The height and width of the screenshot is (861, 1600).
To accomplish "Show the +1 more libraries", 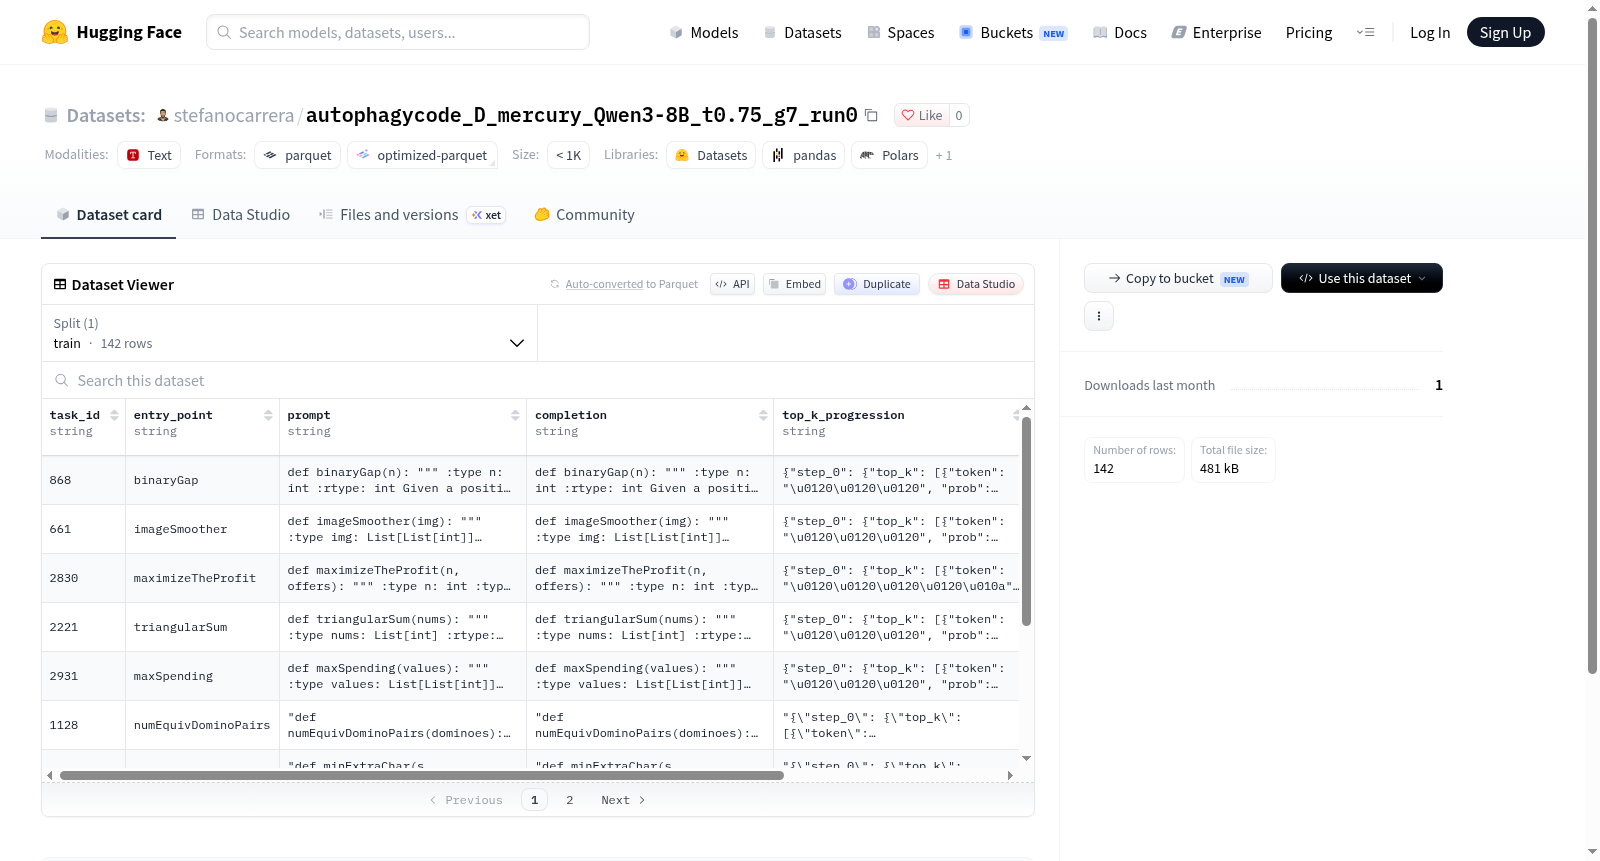I will (x=943, y=156).
